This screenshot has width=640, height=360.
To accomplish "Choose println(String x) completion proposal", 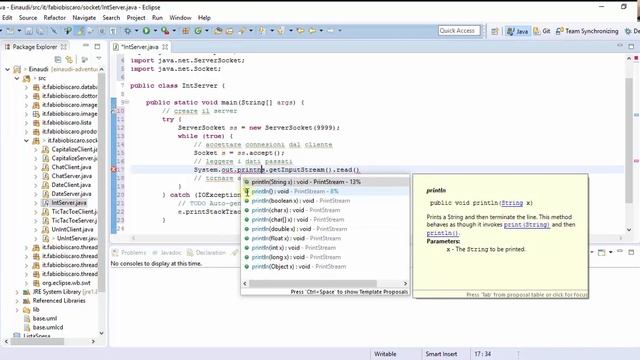I will 325,182.
